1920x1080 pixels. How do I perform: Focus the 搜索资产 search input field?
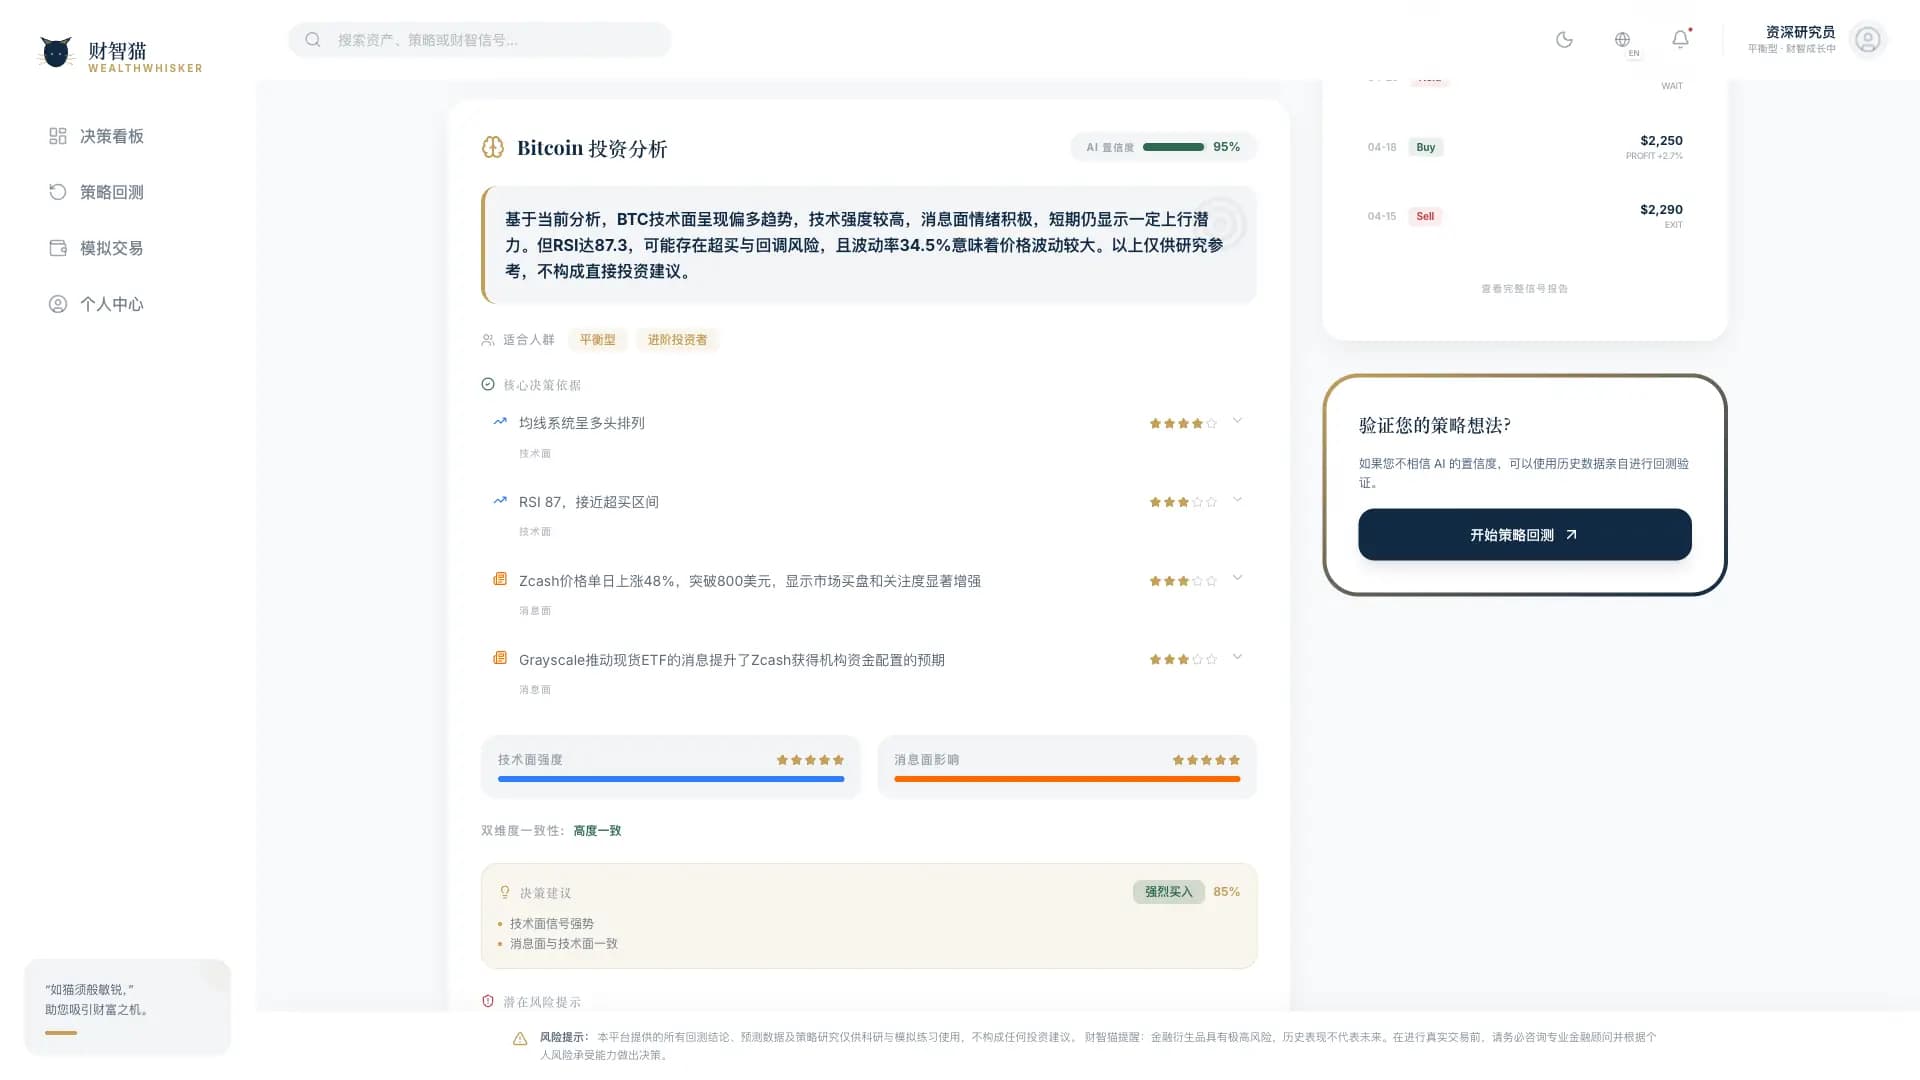[x=480, y=40]
